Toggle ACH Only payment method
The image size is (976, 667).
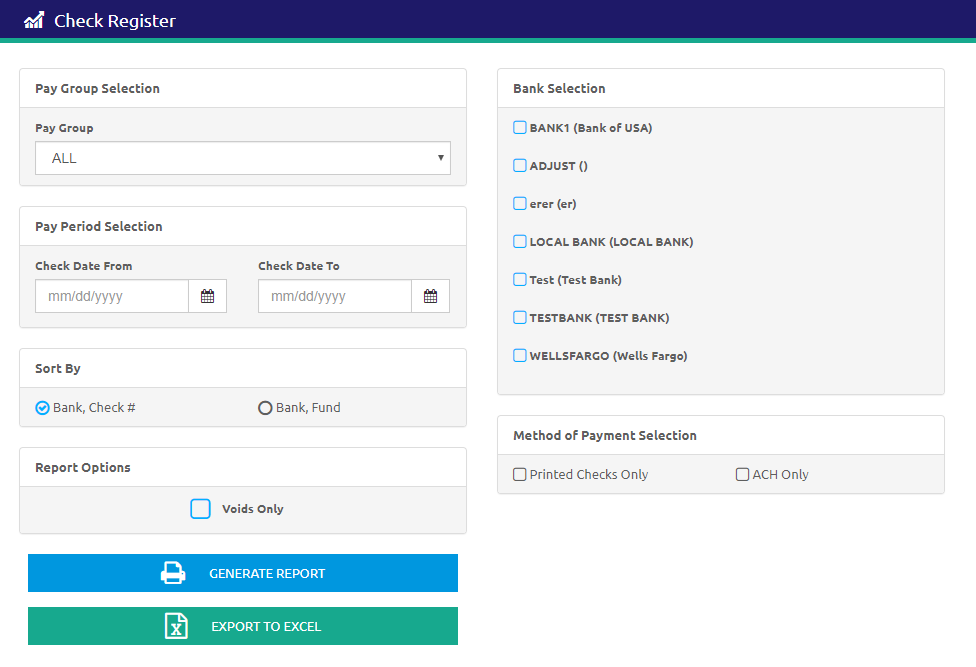click(743, 475)
